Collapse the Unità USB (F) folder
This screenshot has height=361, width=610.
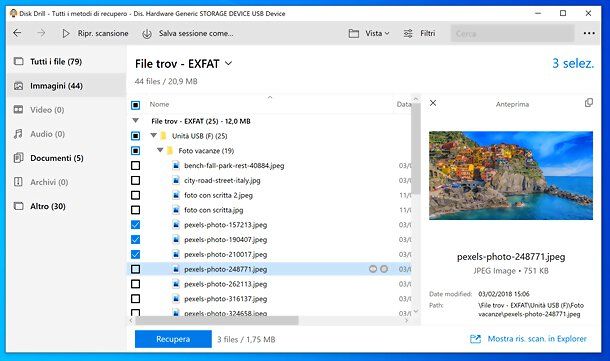154,135
